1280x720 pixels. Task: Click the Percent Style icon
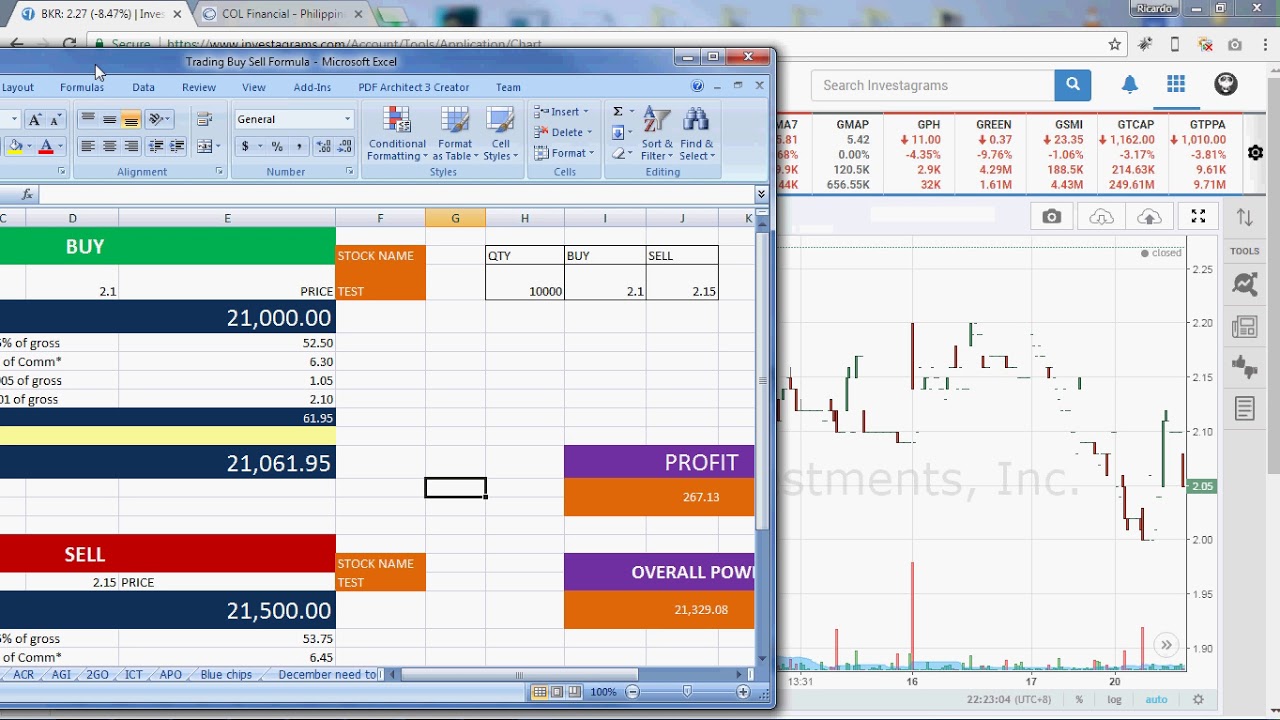pos(277,147)
